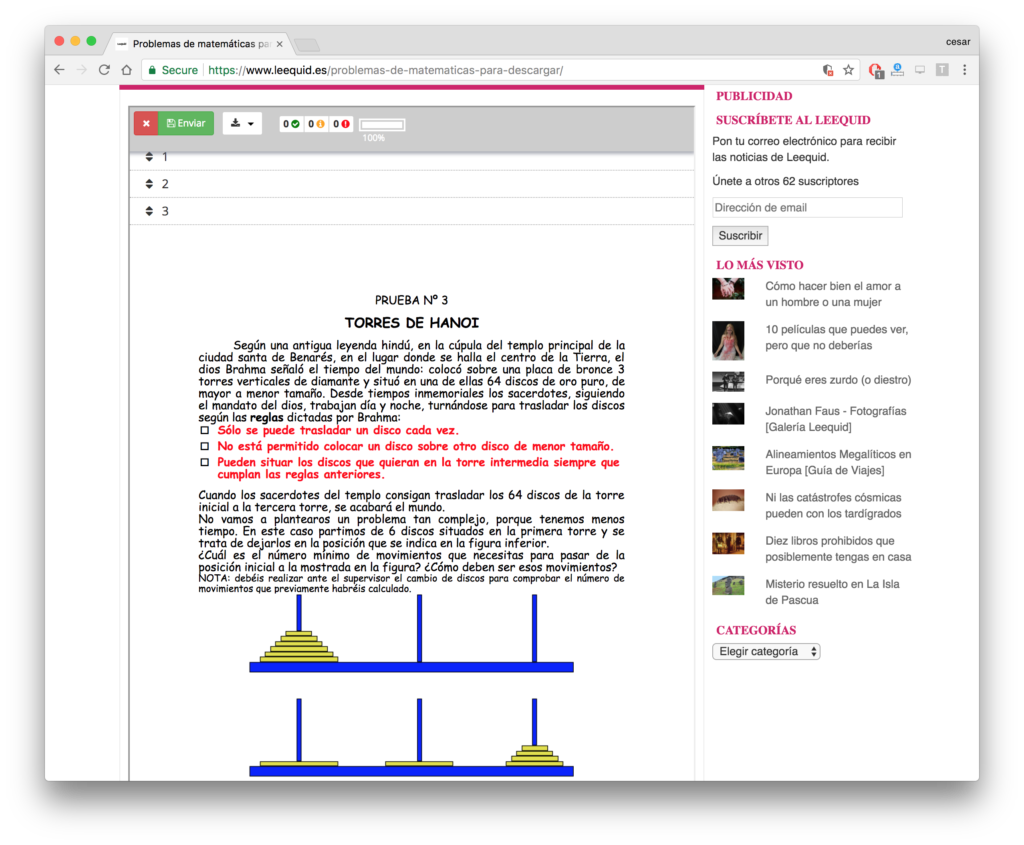This screenshot has width=1024, height=845.
Task: Click the green check counter badge
Action: point(291,124)
